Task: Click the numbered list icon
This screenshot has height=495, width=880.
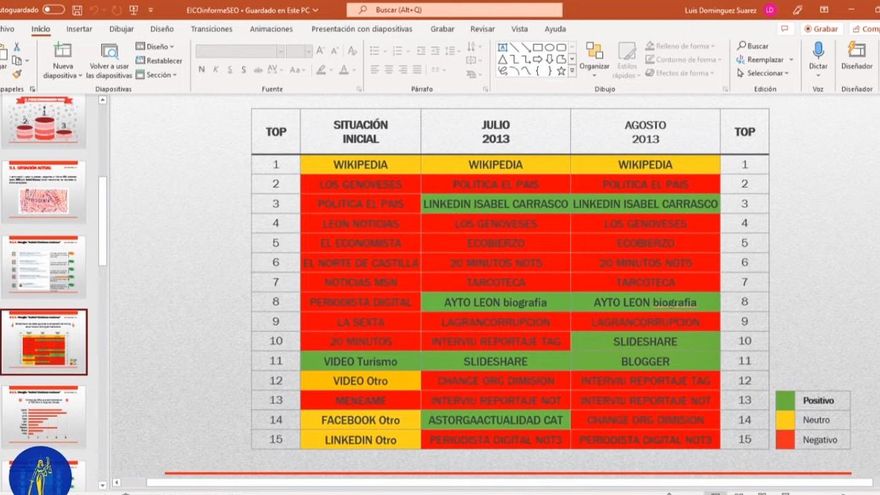Action: tap(397, 51)
